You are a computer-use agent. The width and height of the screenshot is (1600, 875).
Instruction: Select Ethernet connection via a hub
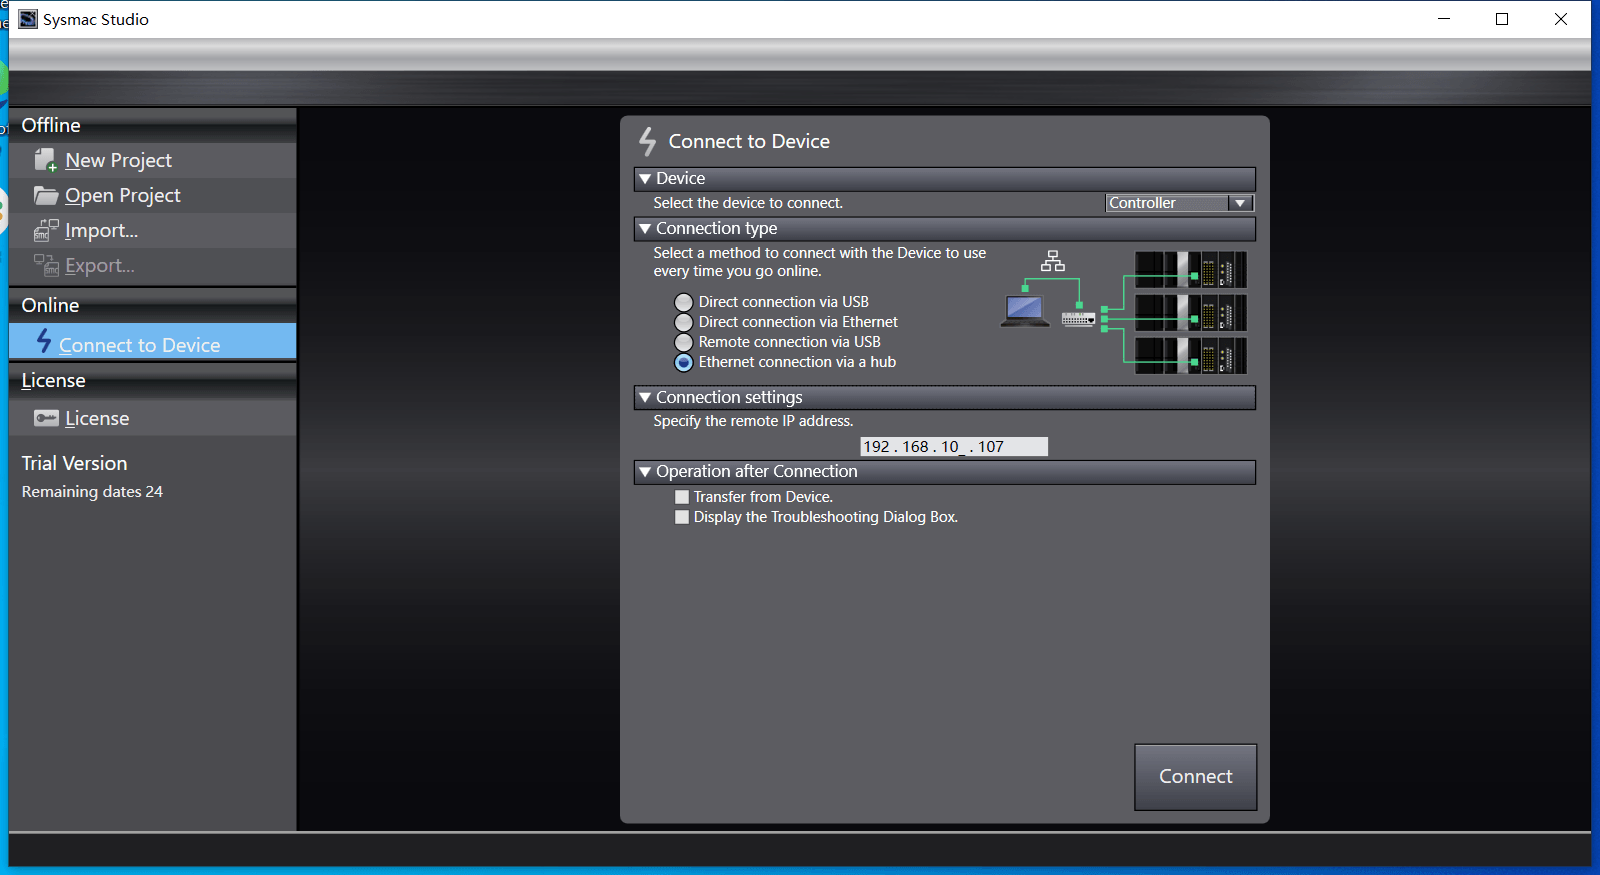684,362
